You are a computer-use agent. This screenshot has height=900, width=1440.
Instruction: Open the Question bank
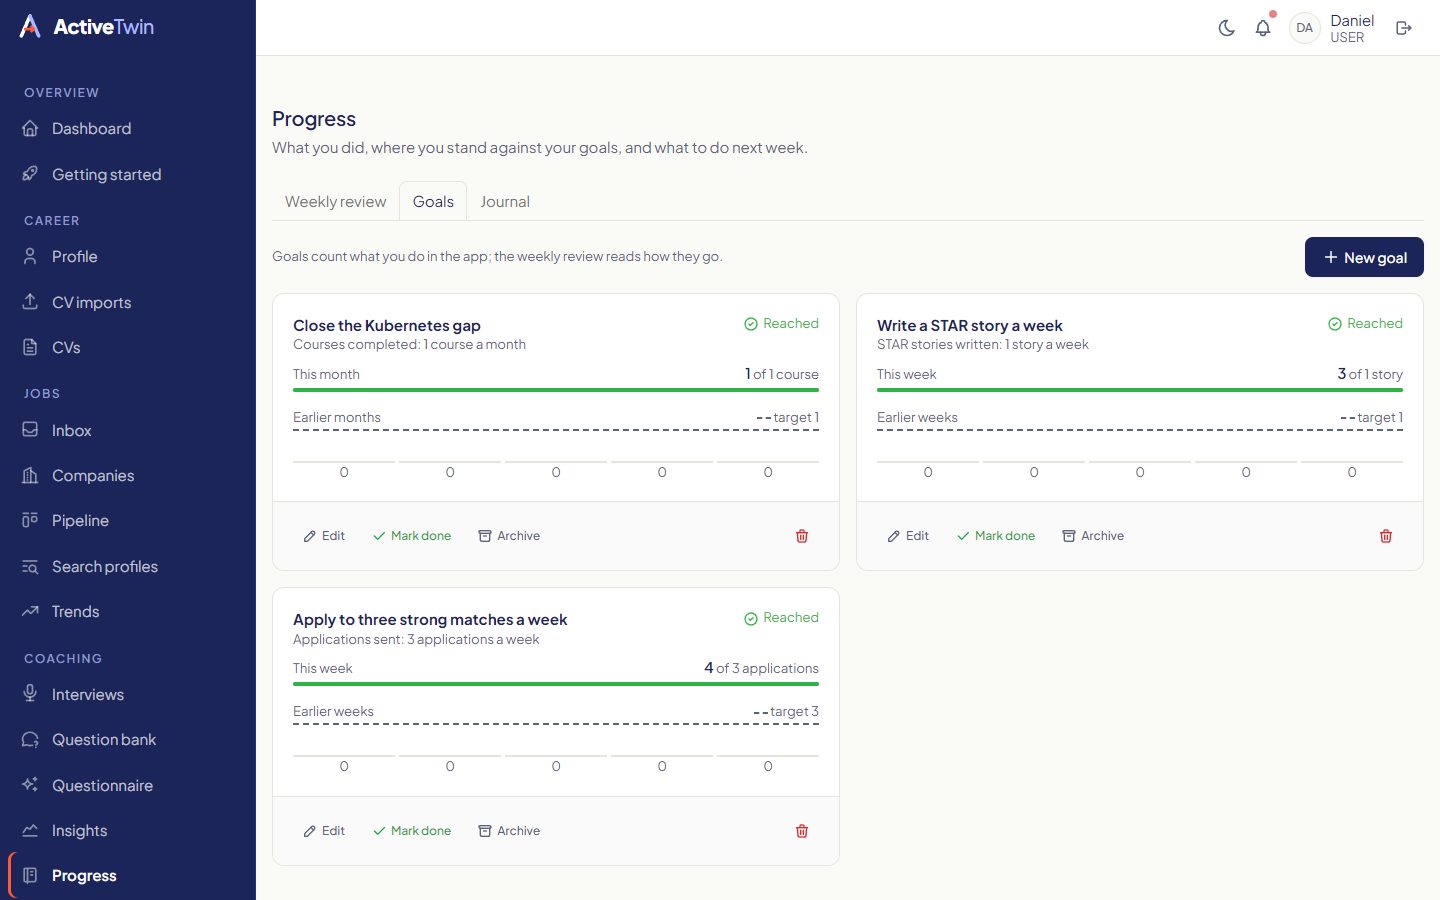pyautogui.click(x=128, y=739)
